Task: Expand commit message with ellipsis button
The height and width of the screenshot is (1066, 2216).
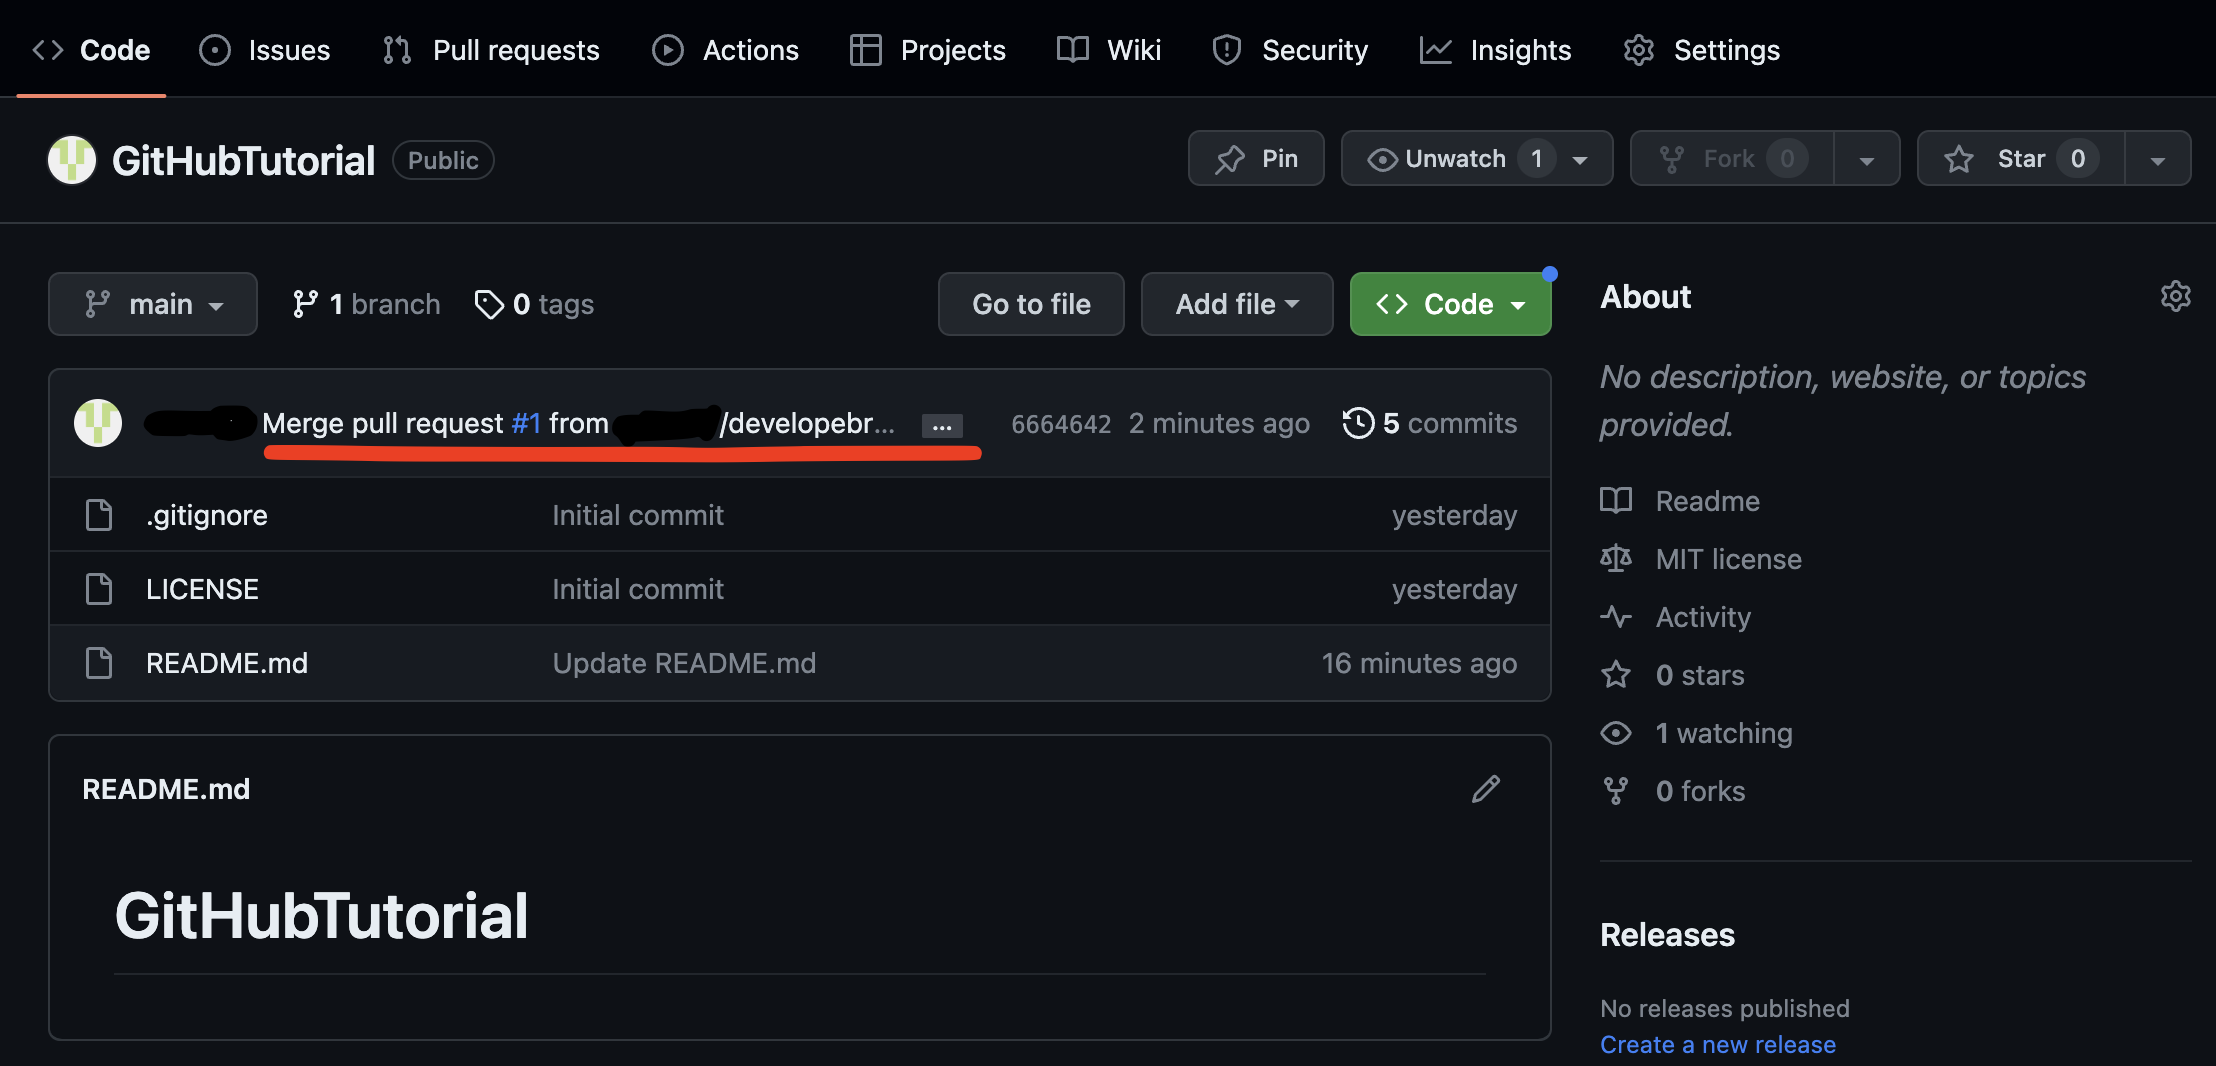Action: tap(942, 426)
